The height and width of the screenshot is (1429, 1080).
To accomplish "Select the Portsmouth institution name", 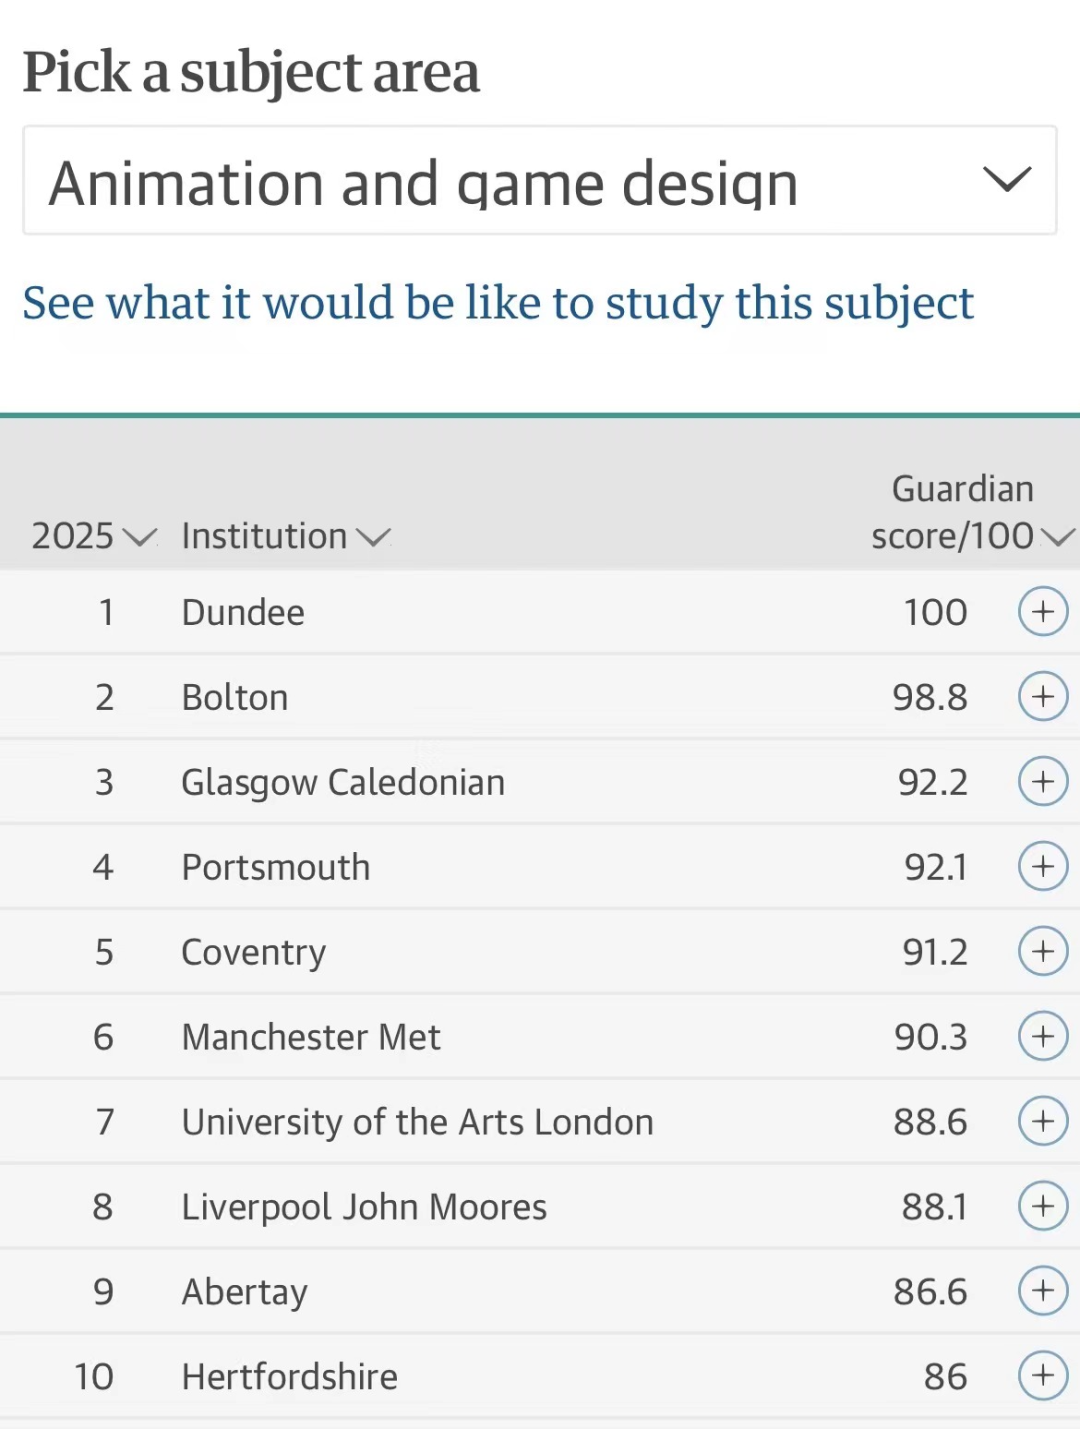I will [276, 867].
